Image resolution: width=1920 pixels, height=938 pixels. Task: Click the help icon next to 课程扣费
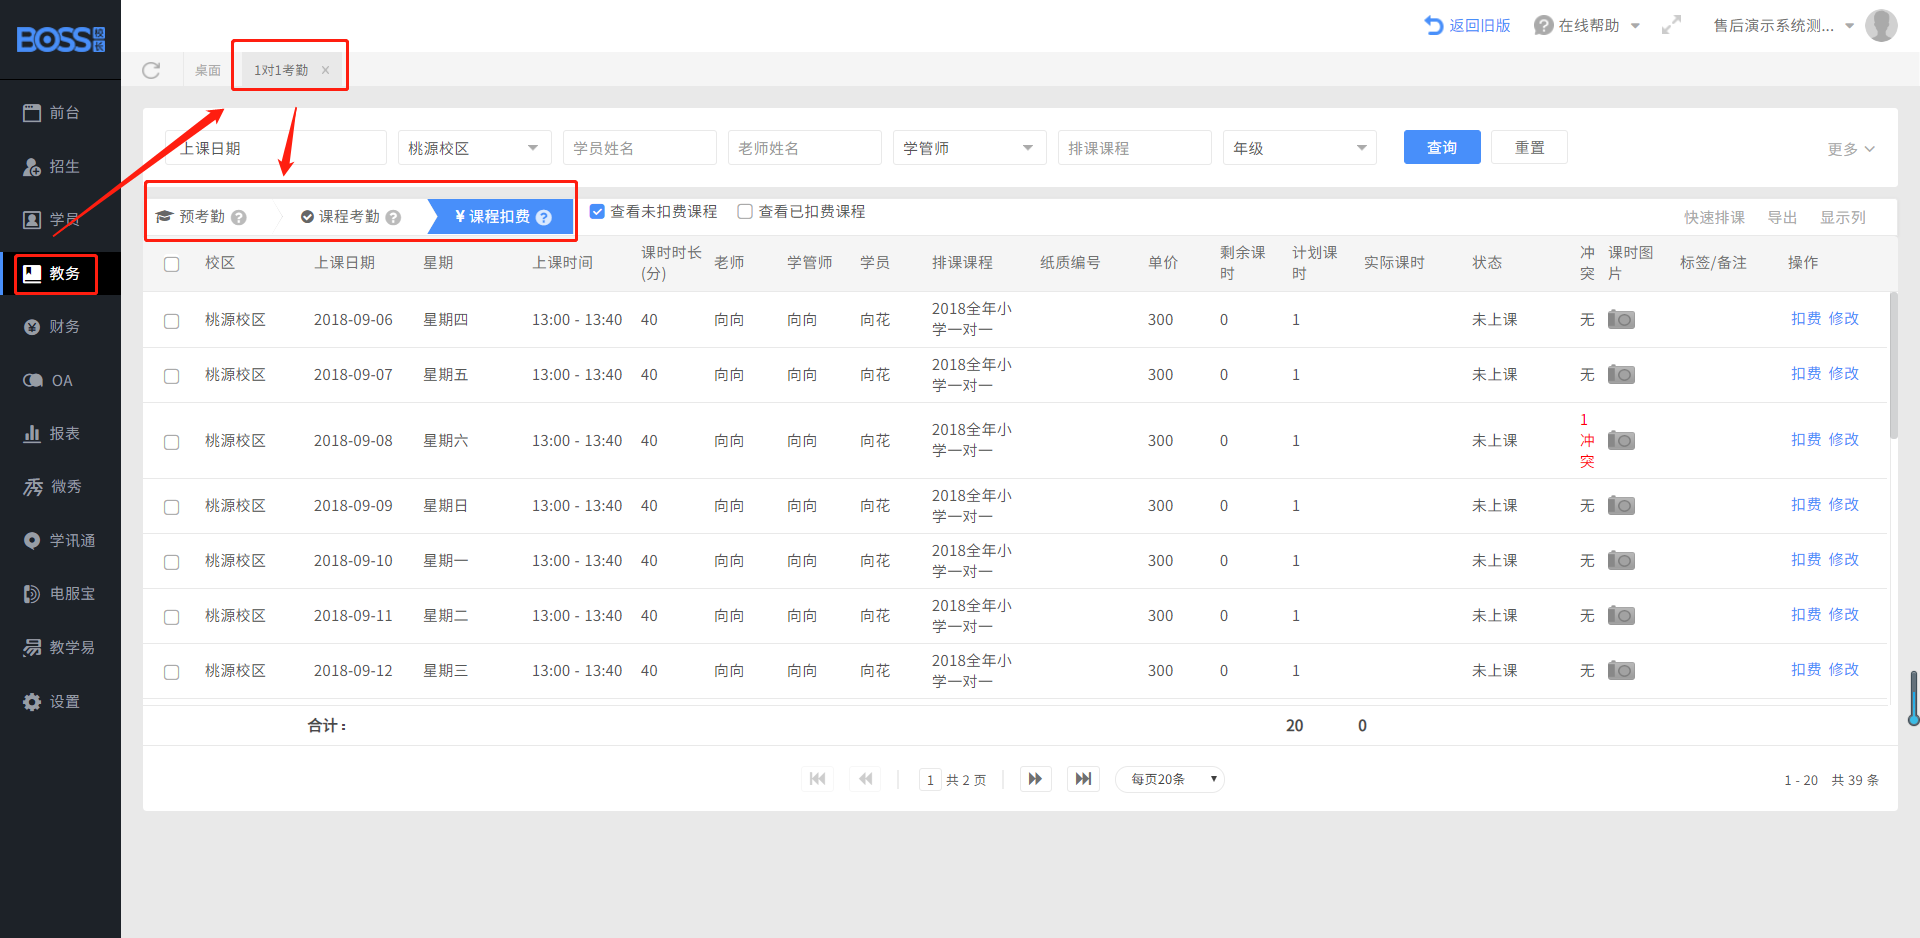point(544,217)
